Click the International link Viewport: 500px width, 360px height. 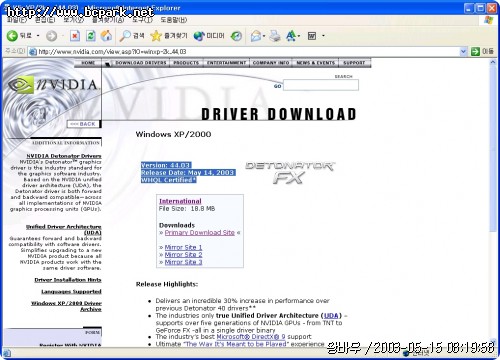click(x=180, y=201)
